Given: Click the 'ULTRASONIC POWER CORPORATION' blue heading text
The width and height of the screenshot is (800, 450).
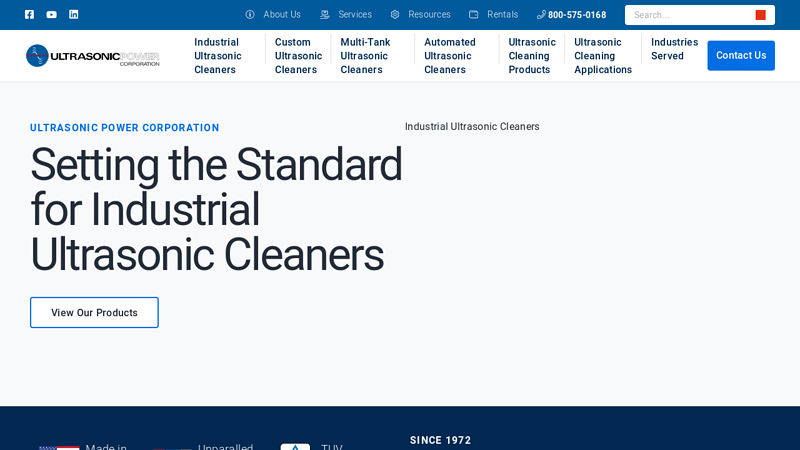Looking at the screenshot, I should coord(124,128).
